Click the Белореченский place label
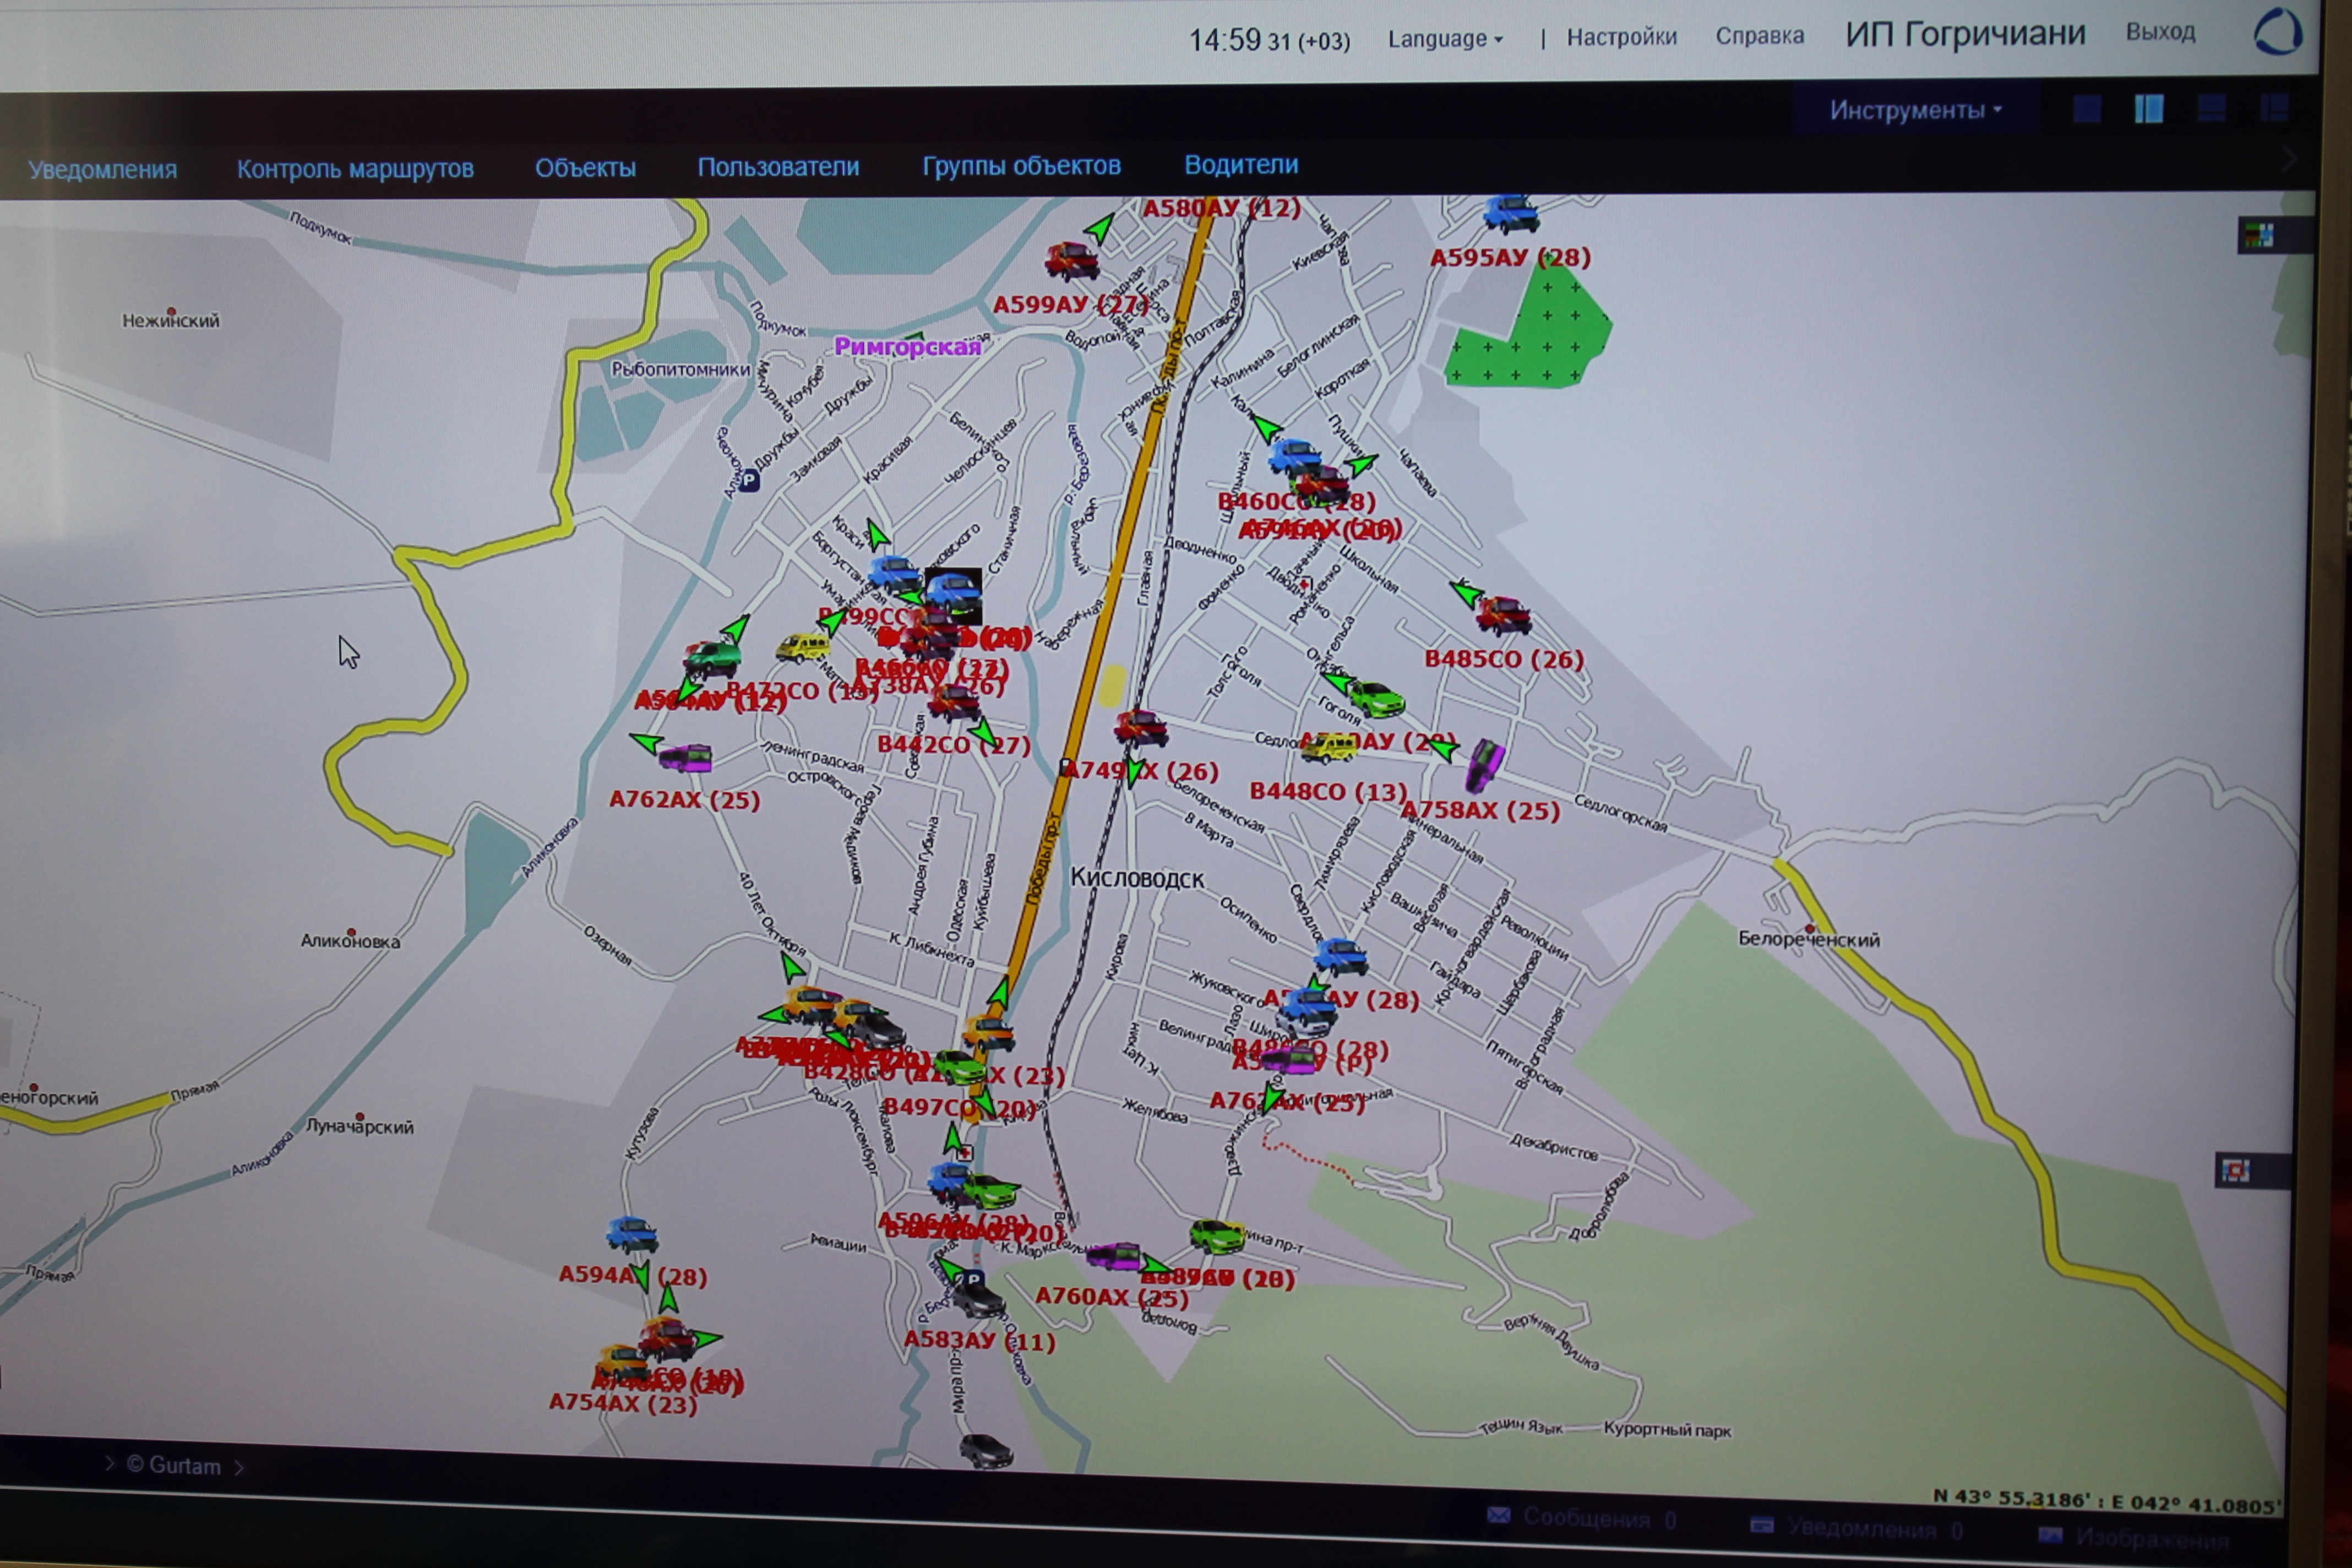 pos(1809,940)
